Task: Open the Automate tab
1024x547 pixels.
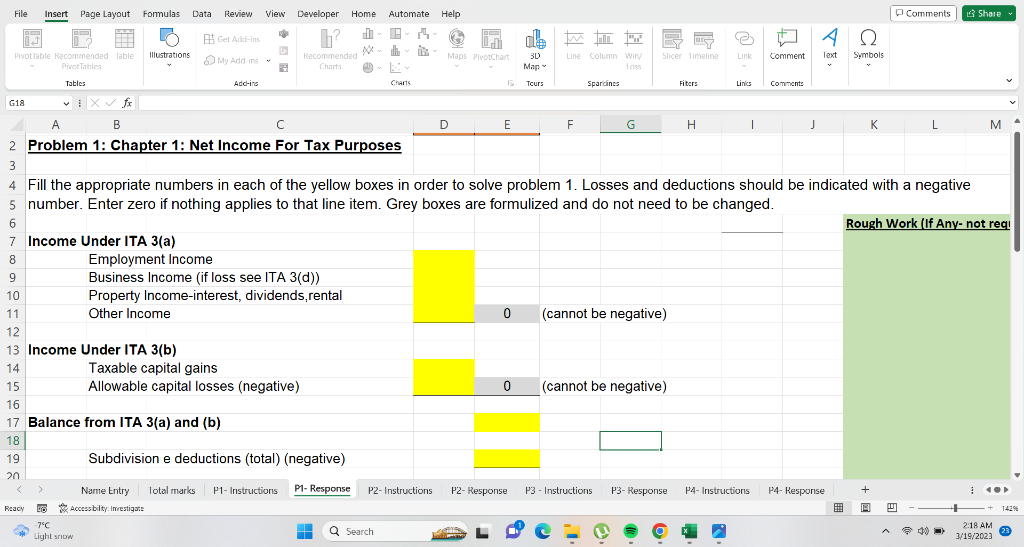Action: pos(408,14)
